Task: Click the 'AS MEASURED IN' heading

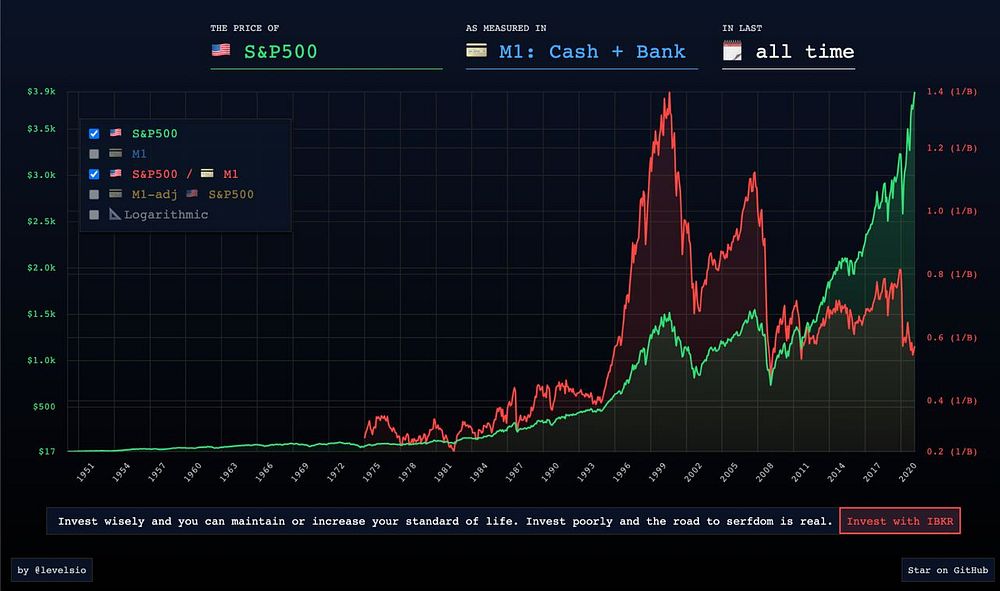Action: (x=506, y=28)
